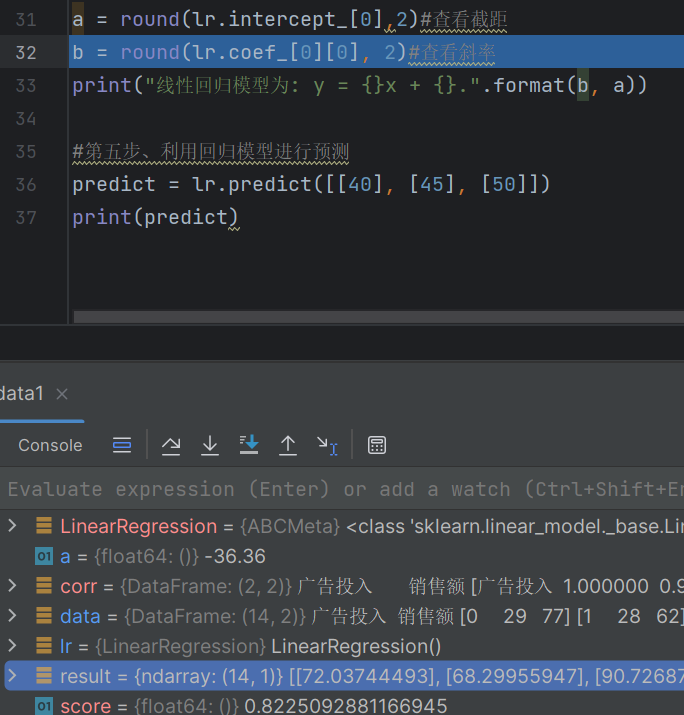Click the score value 0.8225092881166945
684x715 pixels.
pos(346,706)
